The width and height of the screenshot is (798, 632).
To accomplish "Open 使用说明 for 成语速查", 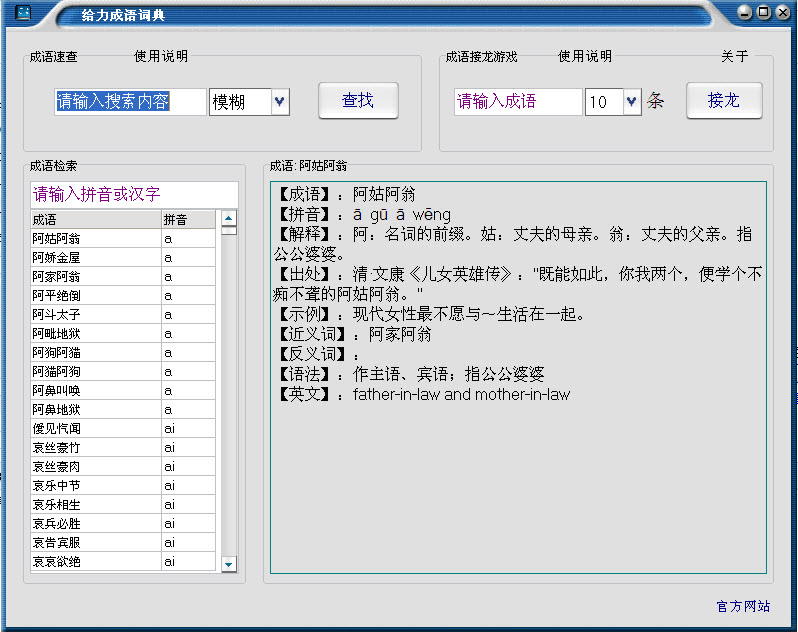I will pyautogui.click(x=161, y=56).
